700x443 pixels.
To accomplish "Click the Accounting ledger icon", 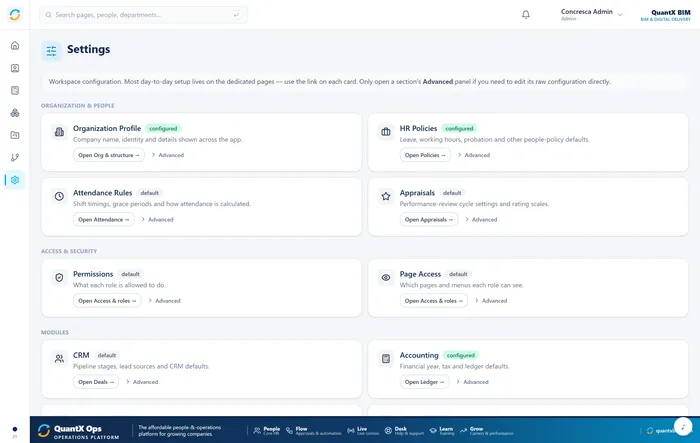I will (386, 359).
